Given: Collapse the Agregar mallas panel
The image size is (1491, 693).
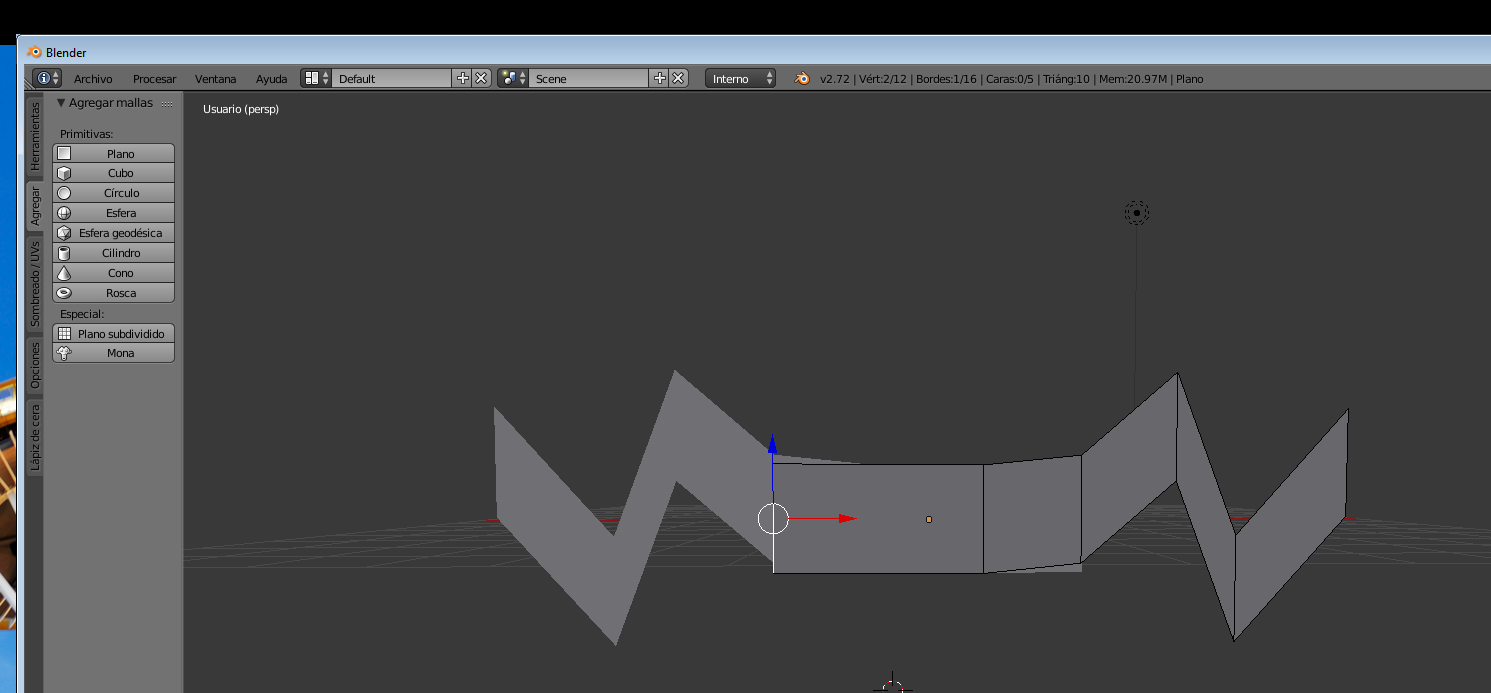Looking at the screenshot, I should coord(61,103).
